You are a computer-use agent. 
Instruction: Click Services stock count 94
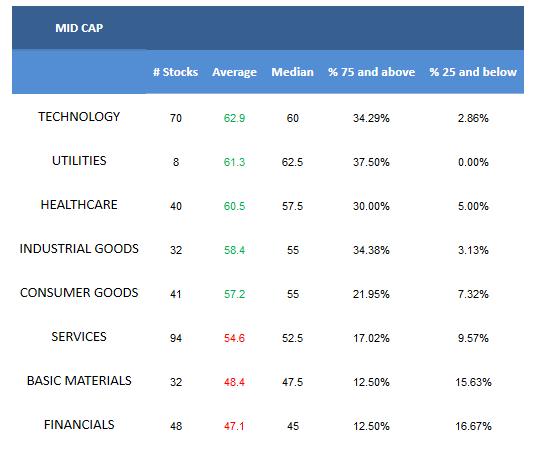tap(176, 338)
